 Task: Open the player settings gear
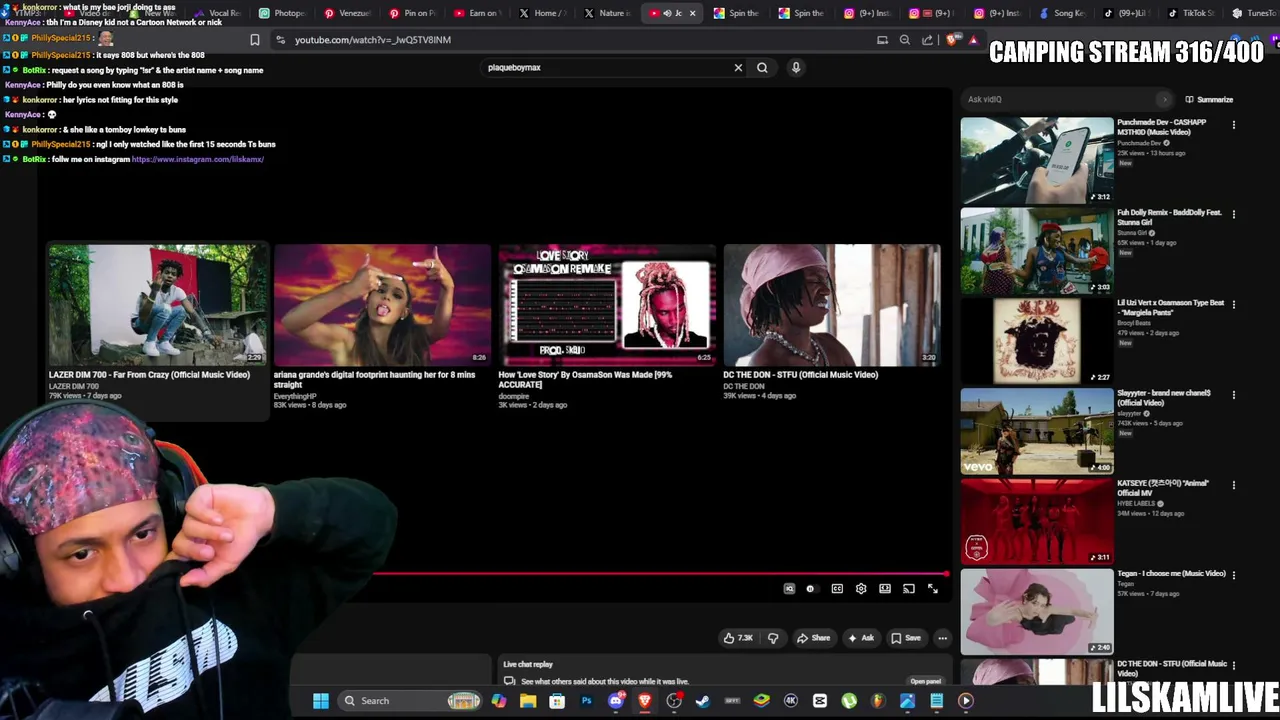(861, 589)
